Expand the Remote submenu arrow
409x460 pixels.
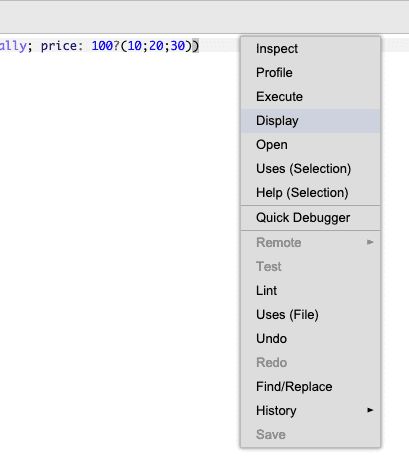(370, 242)
